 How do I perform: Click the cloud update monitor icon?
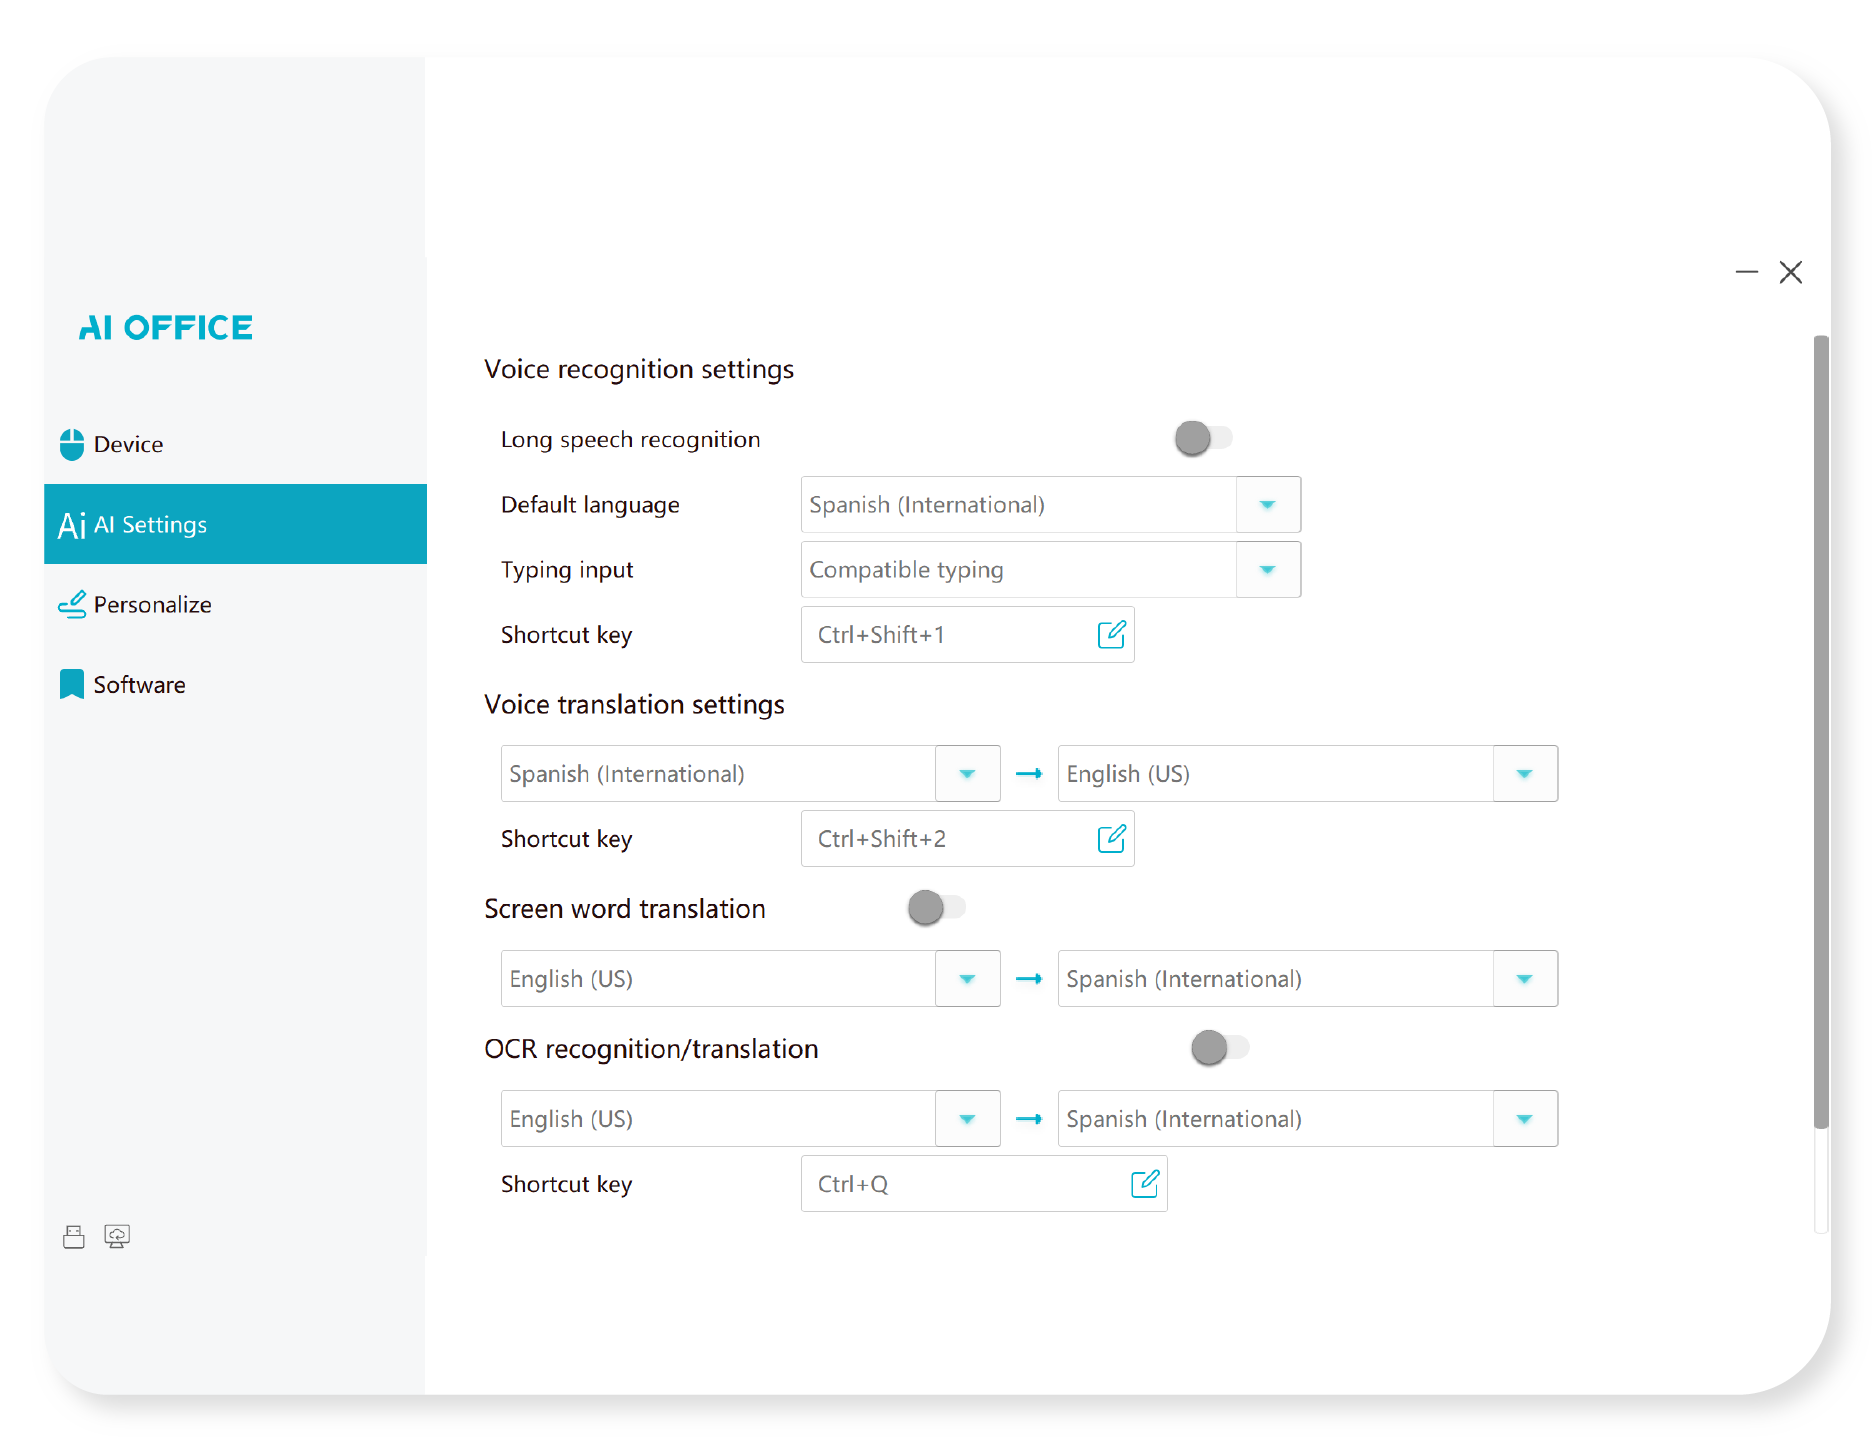(117, 1237)
